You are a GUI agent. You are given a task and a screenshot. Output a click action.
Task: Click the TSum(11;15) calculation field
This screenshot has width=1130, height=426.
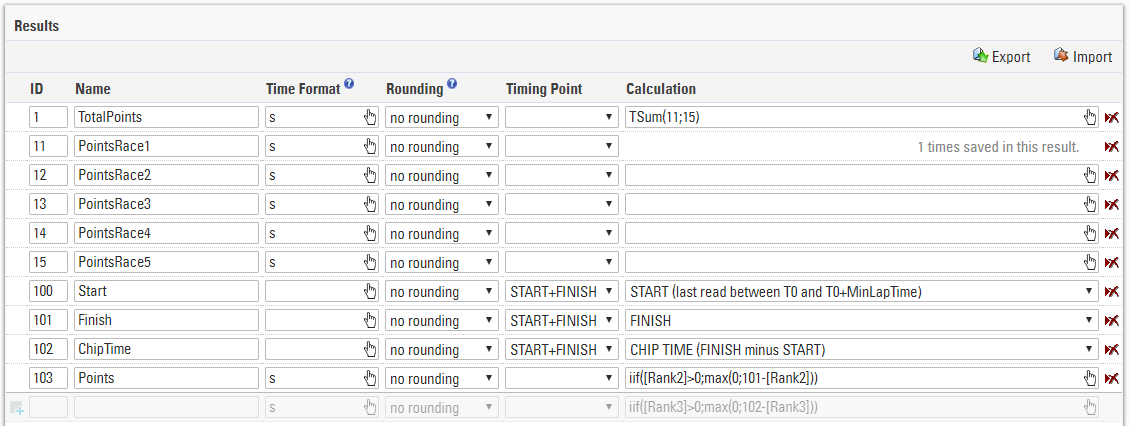point(850,118)
